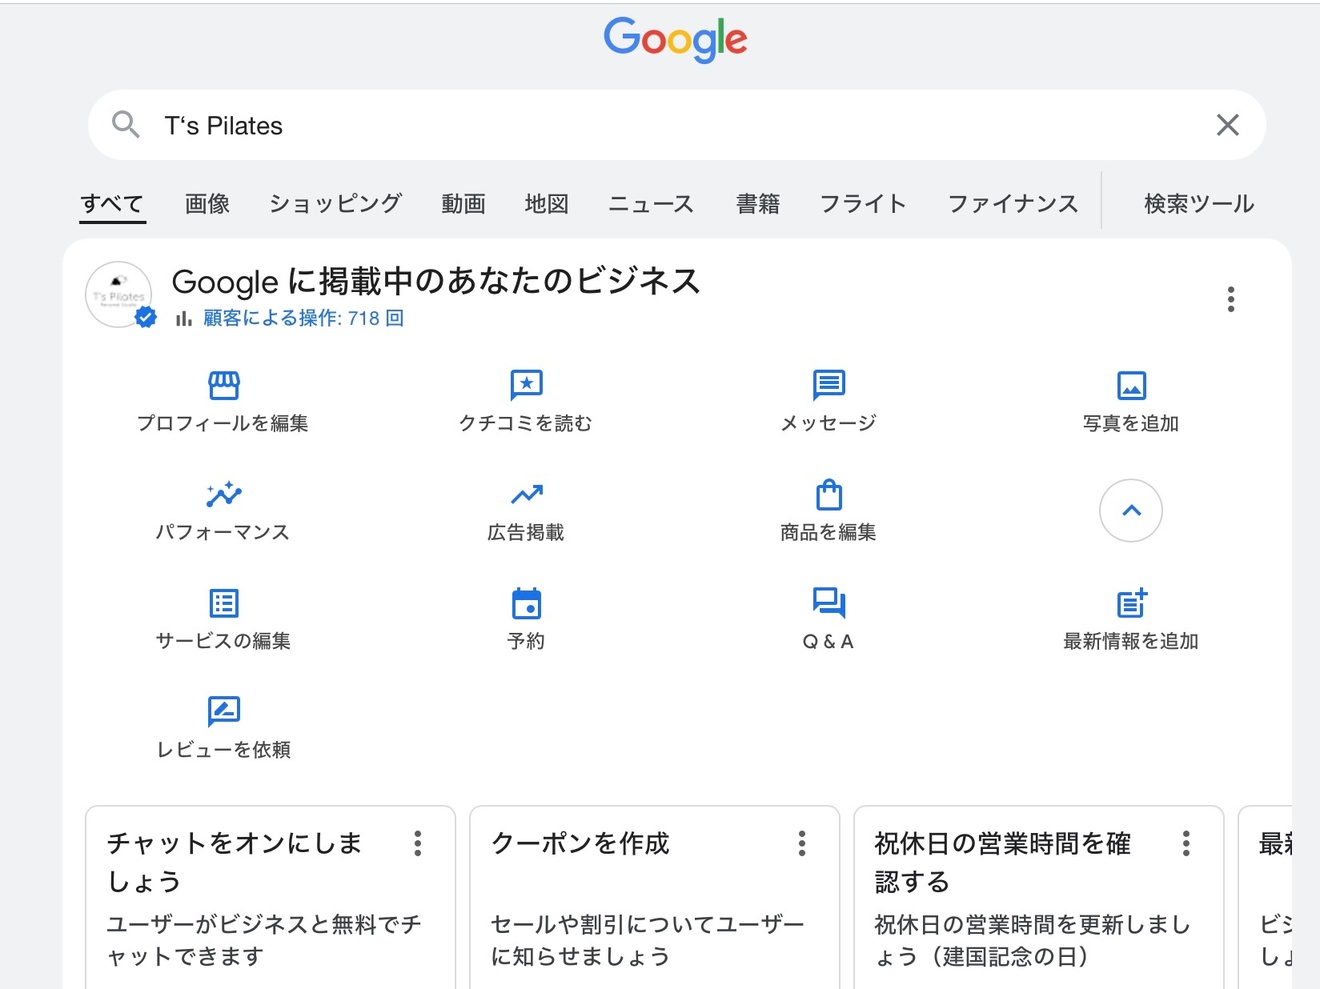
Task: Open the Bookings calendar icon
Action: tap(526, 603)
